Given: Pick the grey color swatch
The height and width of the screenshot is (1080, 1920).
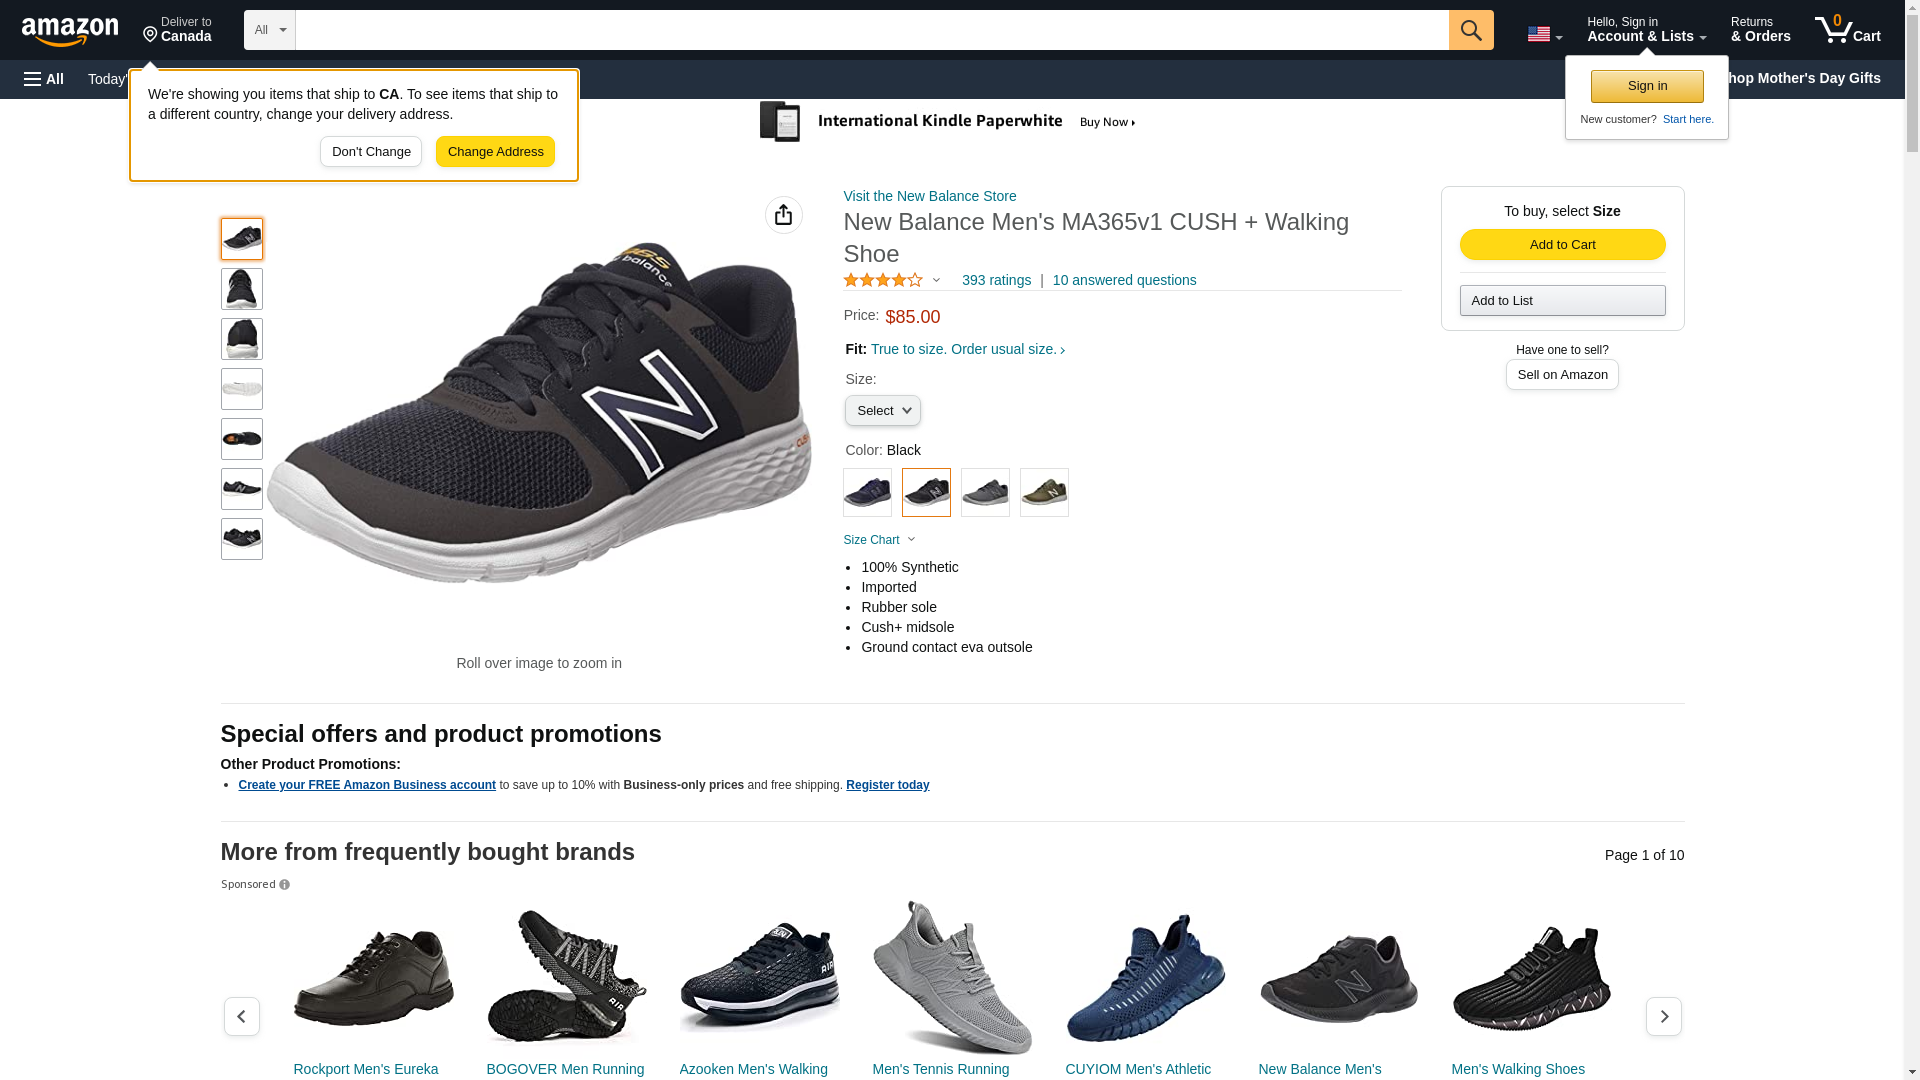Looking at the screenshot, I should click(985, 493).
